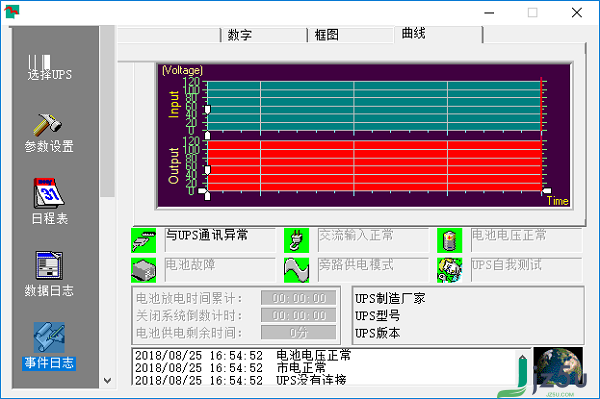The height and width of the screenshot is (399, 600).
Task: Click the UPS communication cable status icon
Action: [143, 241]
